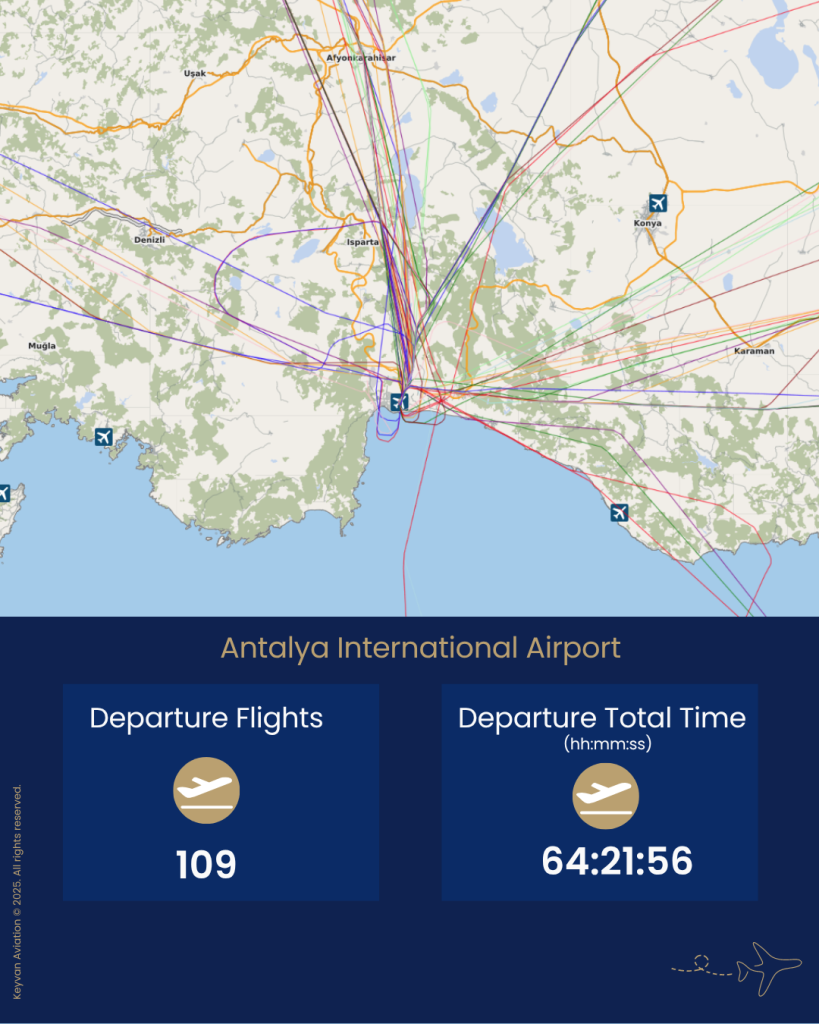
Task: Click the Afyonkarahisar city label
Action: click(361, 58)
